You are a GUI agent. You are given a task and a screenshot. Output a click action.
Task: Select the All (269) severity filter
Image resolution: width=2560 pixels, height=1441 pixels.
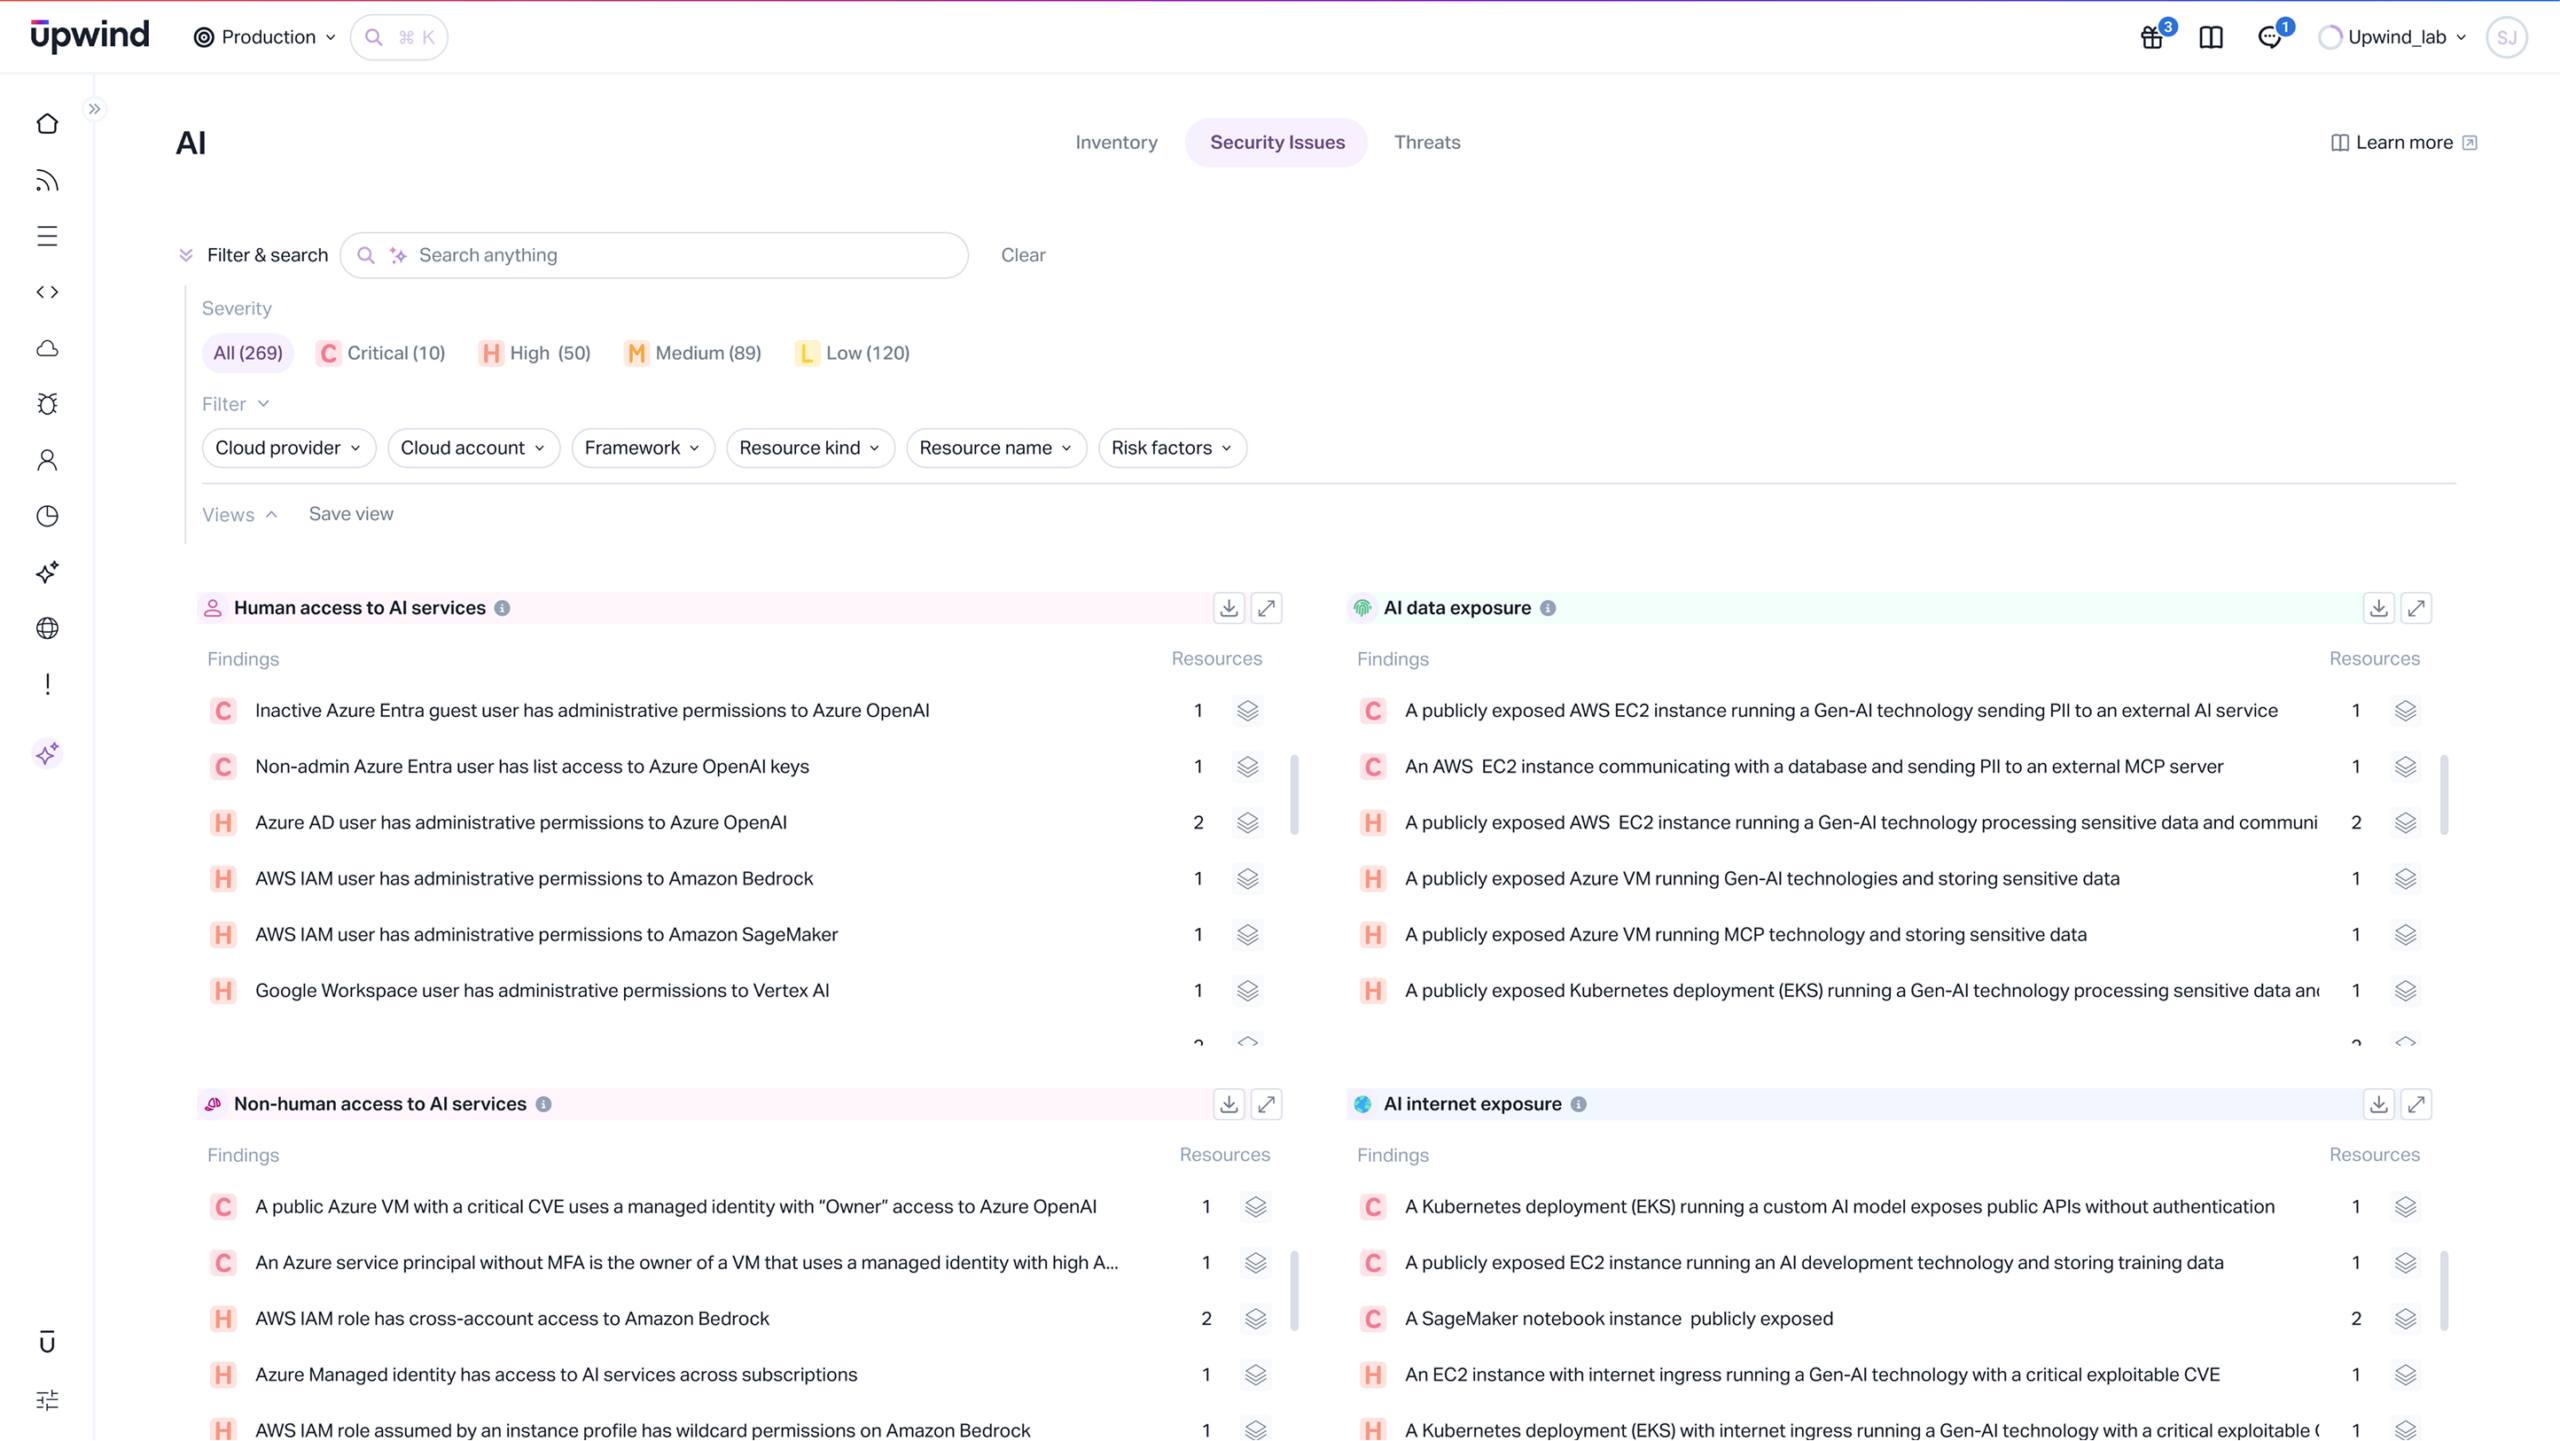click(x=248, y=353)
